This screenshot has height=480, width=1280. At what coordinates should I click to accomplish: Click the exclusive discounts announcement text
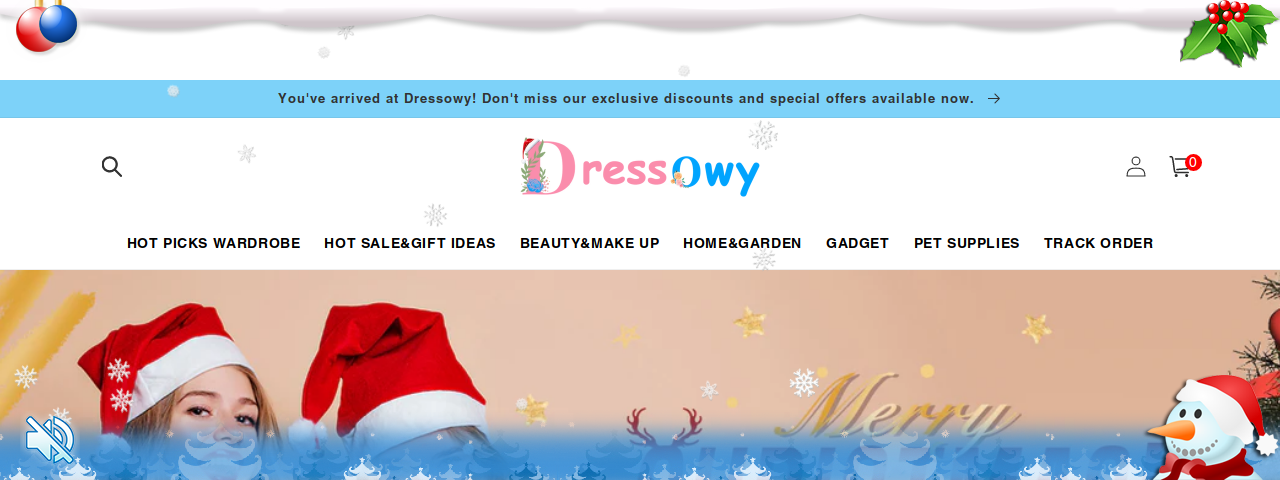click(x=626, y=99)
